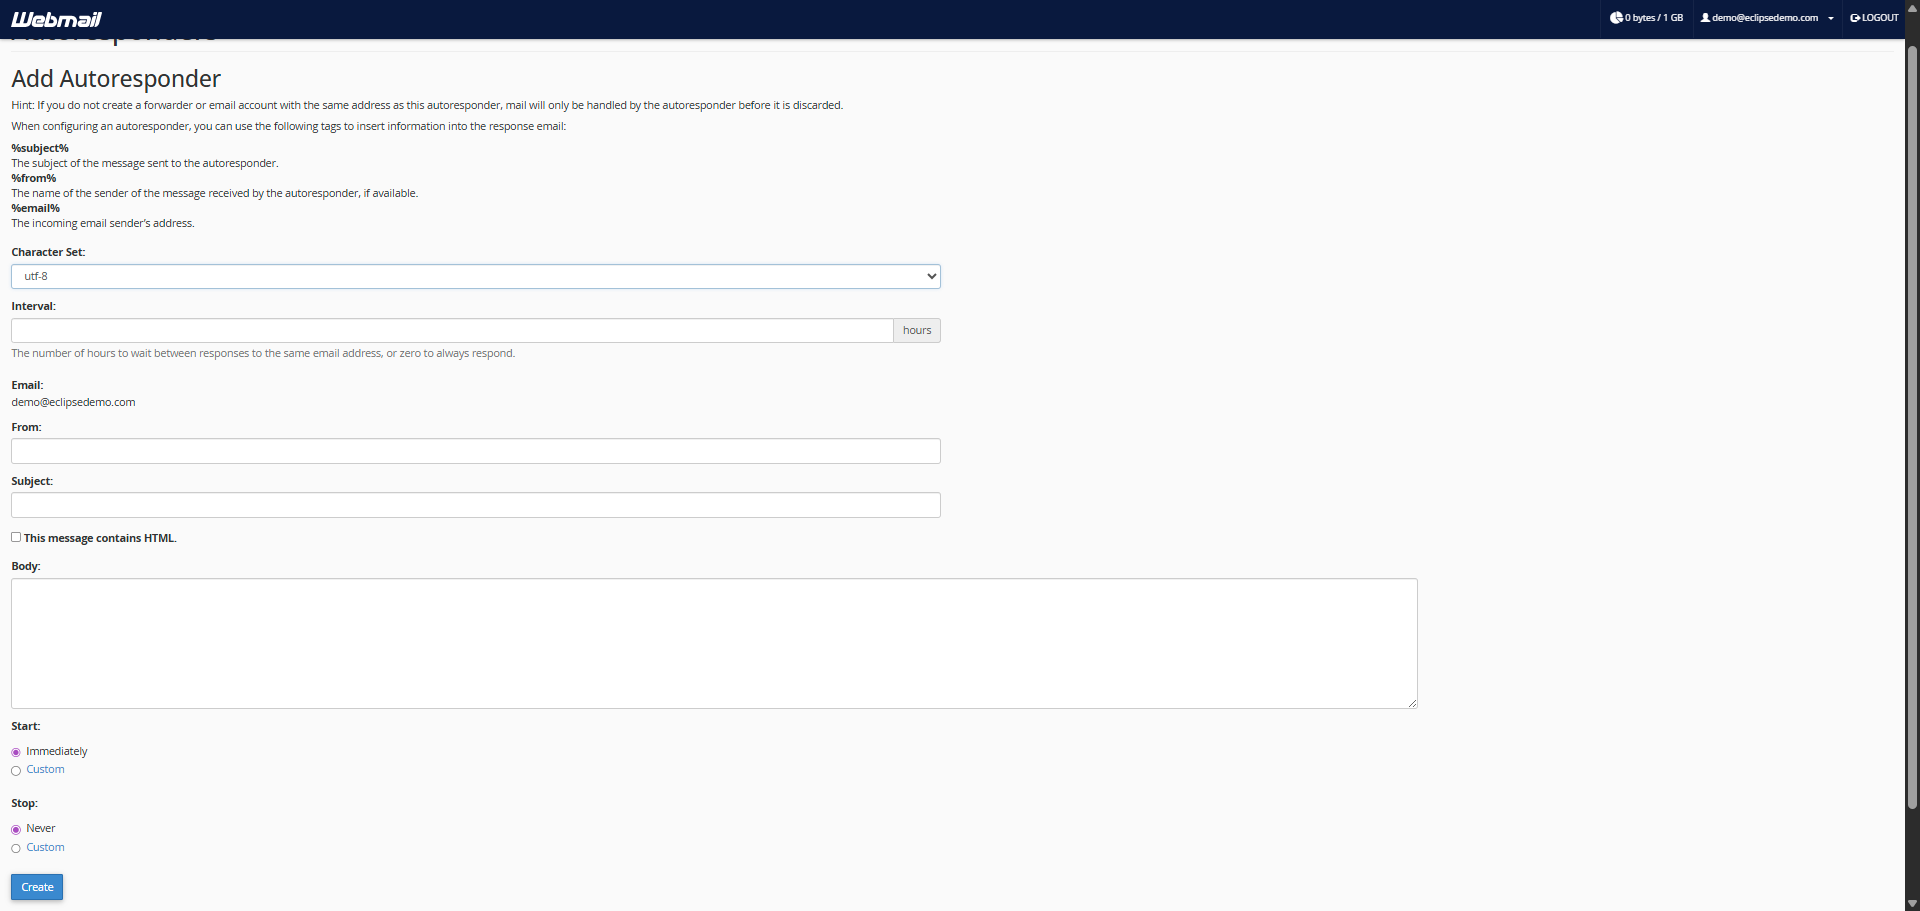
Task: Click the user account silhouette icon
Action: click(1705, 18)
